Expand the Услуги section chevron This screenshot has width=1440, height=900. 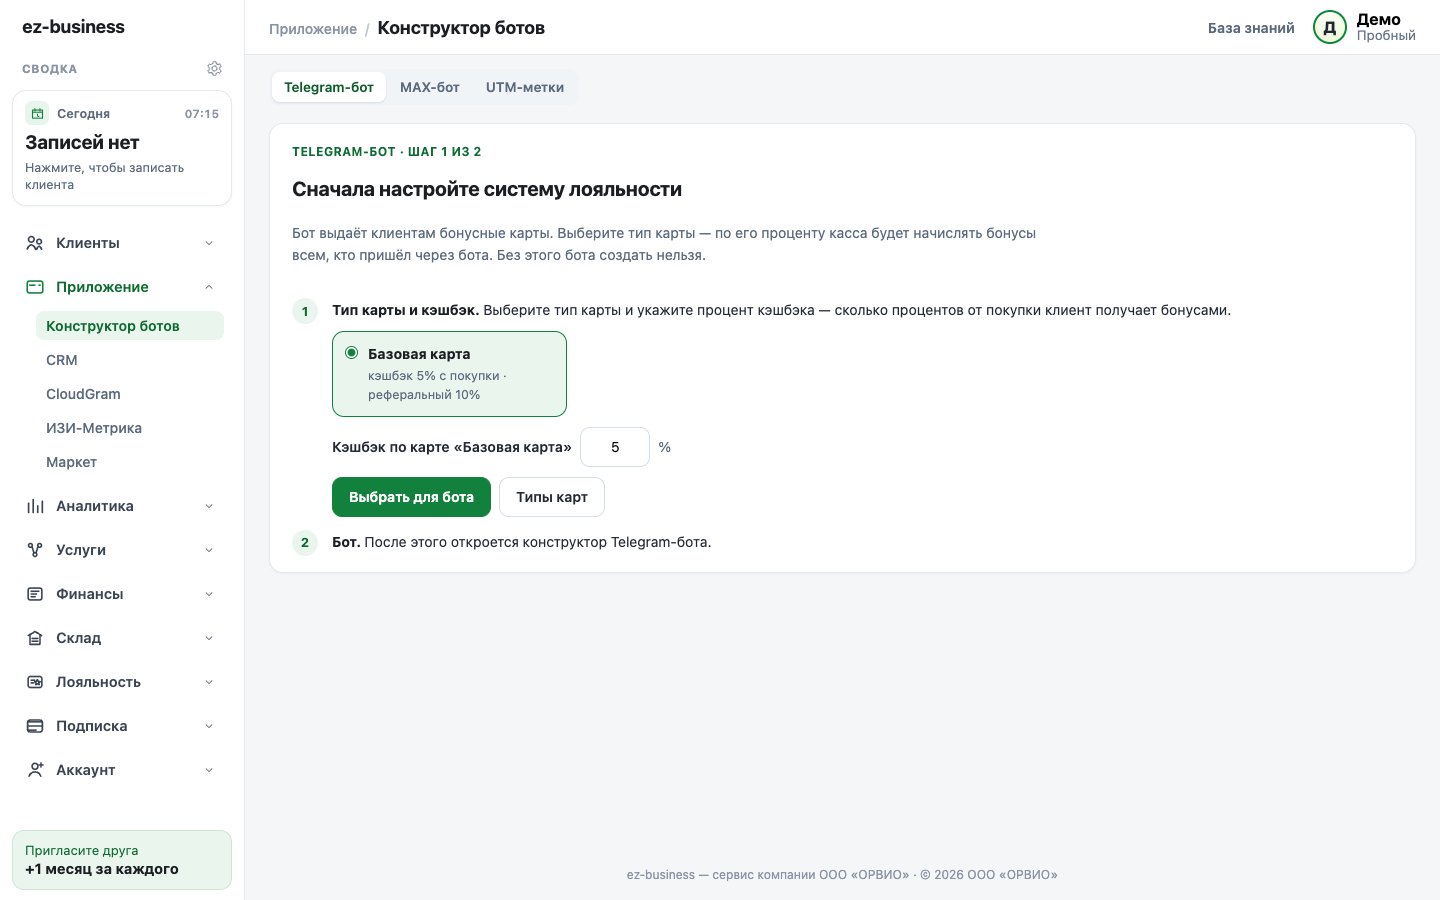click(209, 550)
